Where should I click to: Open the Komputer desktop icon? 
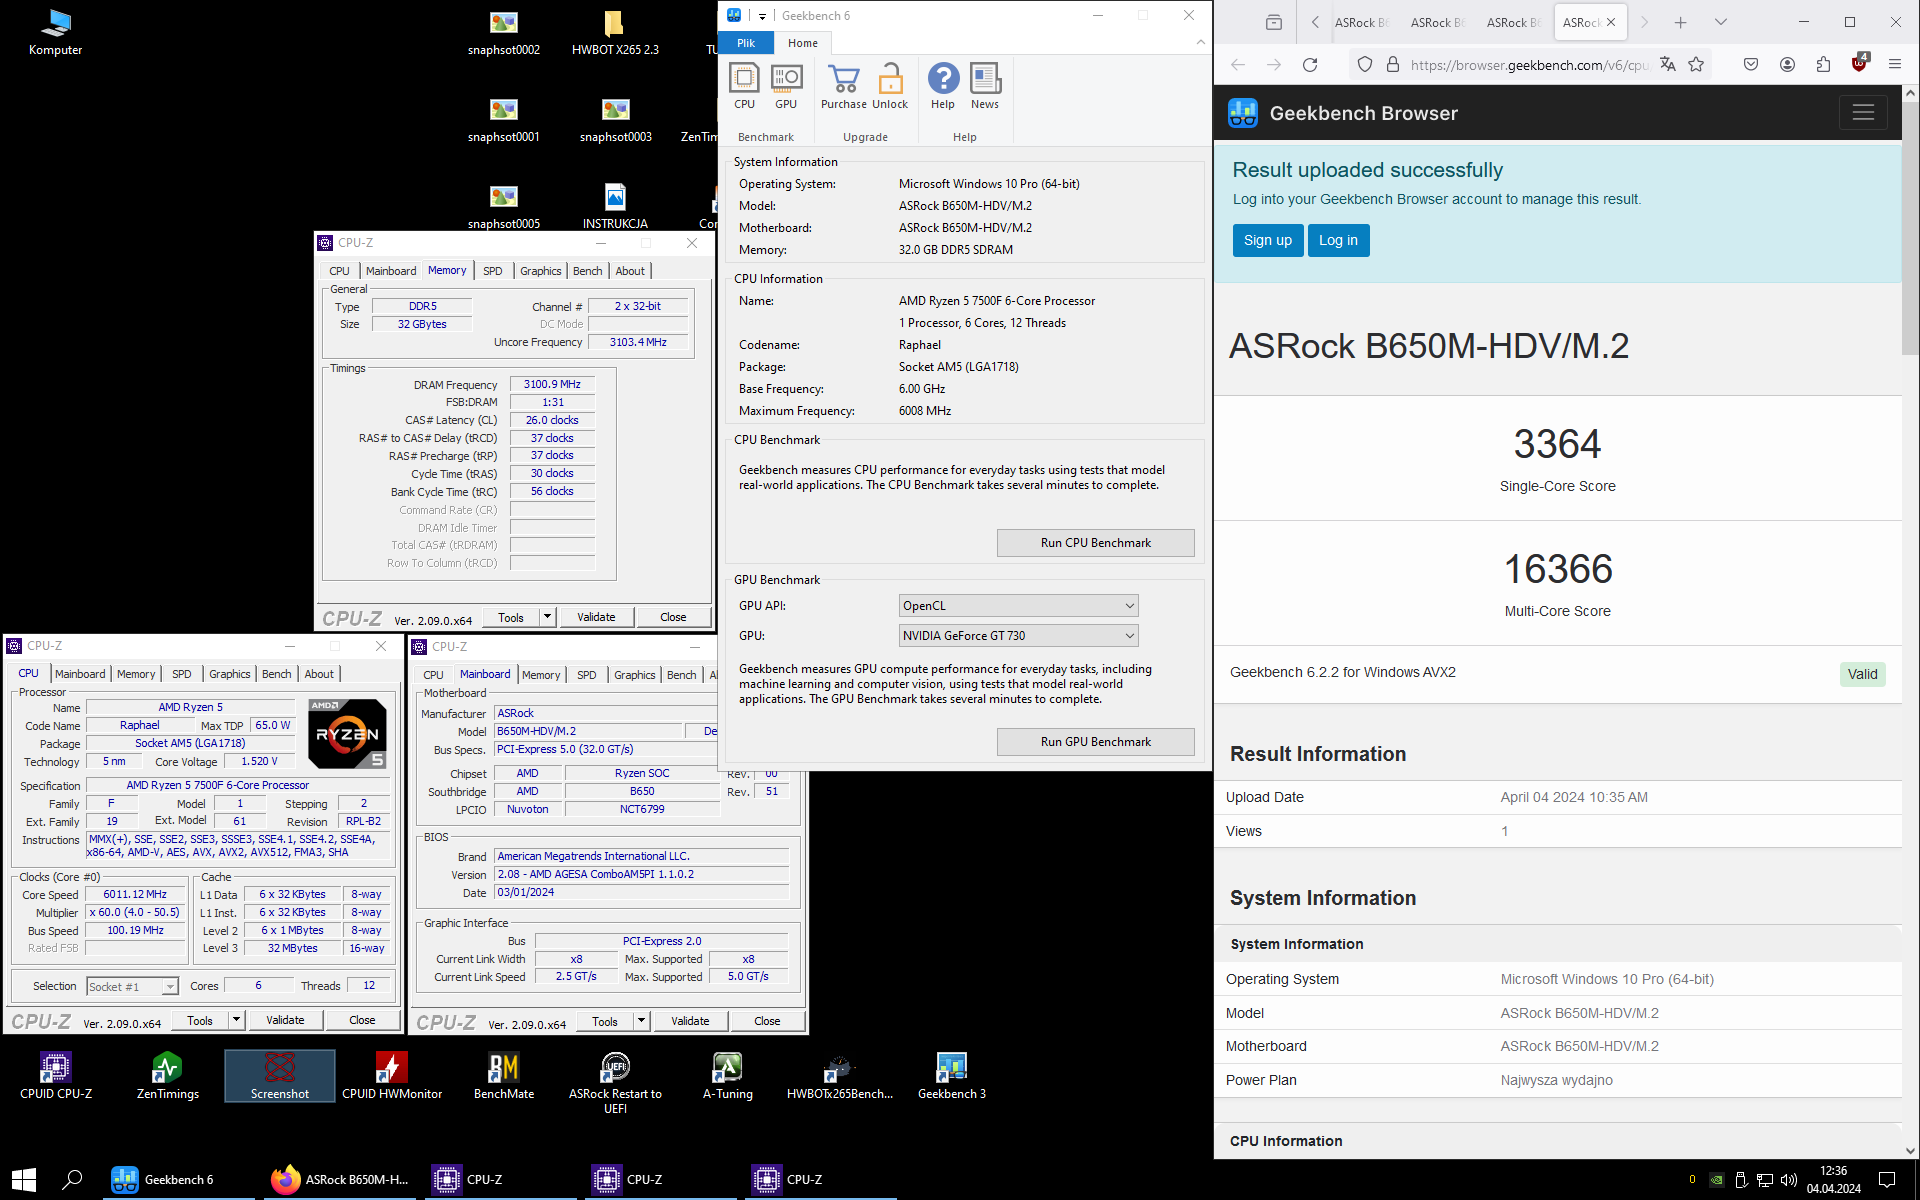[x=56, y=32]
